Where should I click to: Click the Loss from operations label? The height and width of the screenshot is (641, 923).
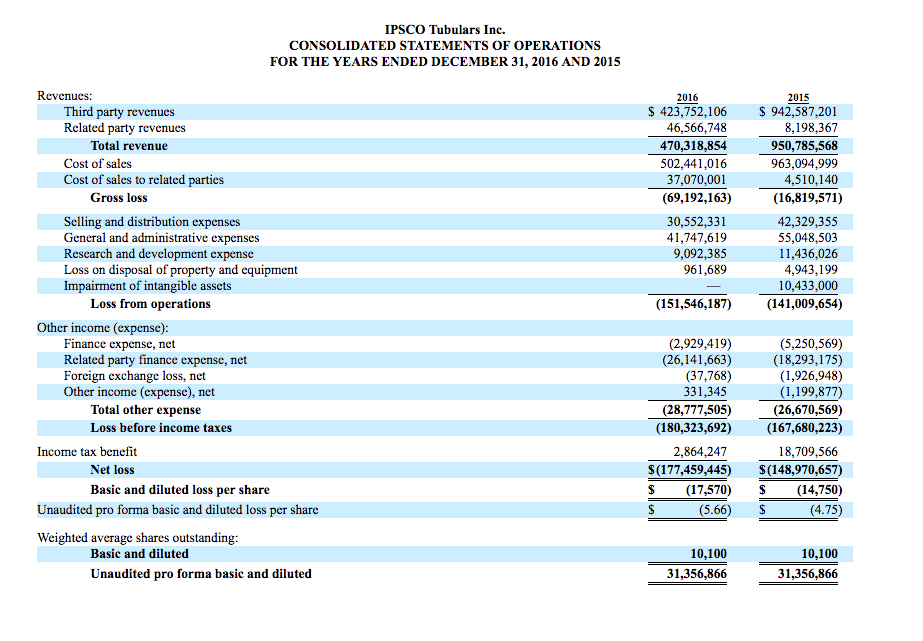click(151, 304)
